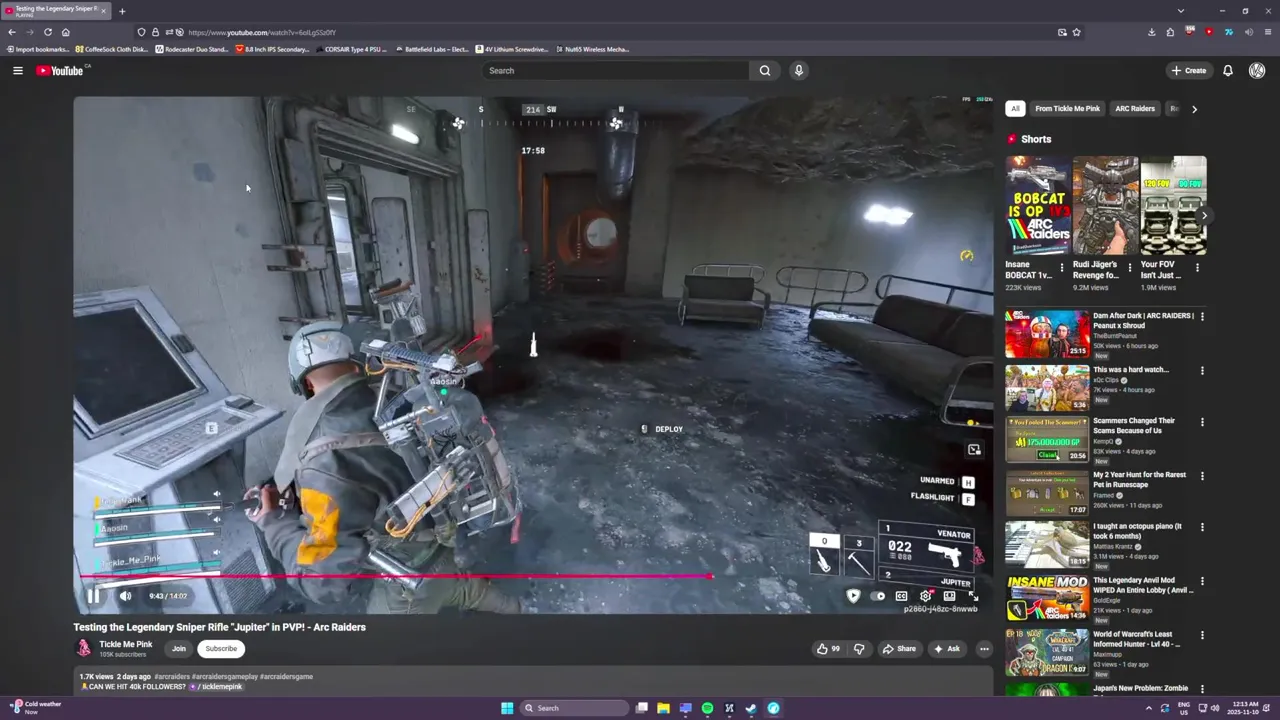Open Windows Start menu
The width and height of the screenshot is (1280, 720).
tap(507, 708)
